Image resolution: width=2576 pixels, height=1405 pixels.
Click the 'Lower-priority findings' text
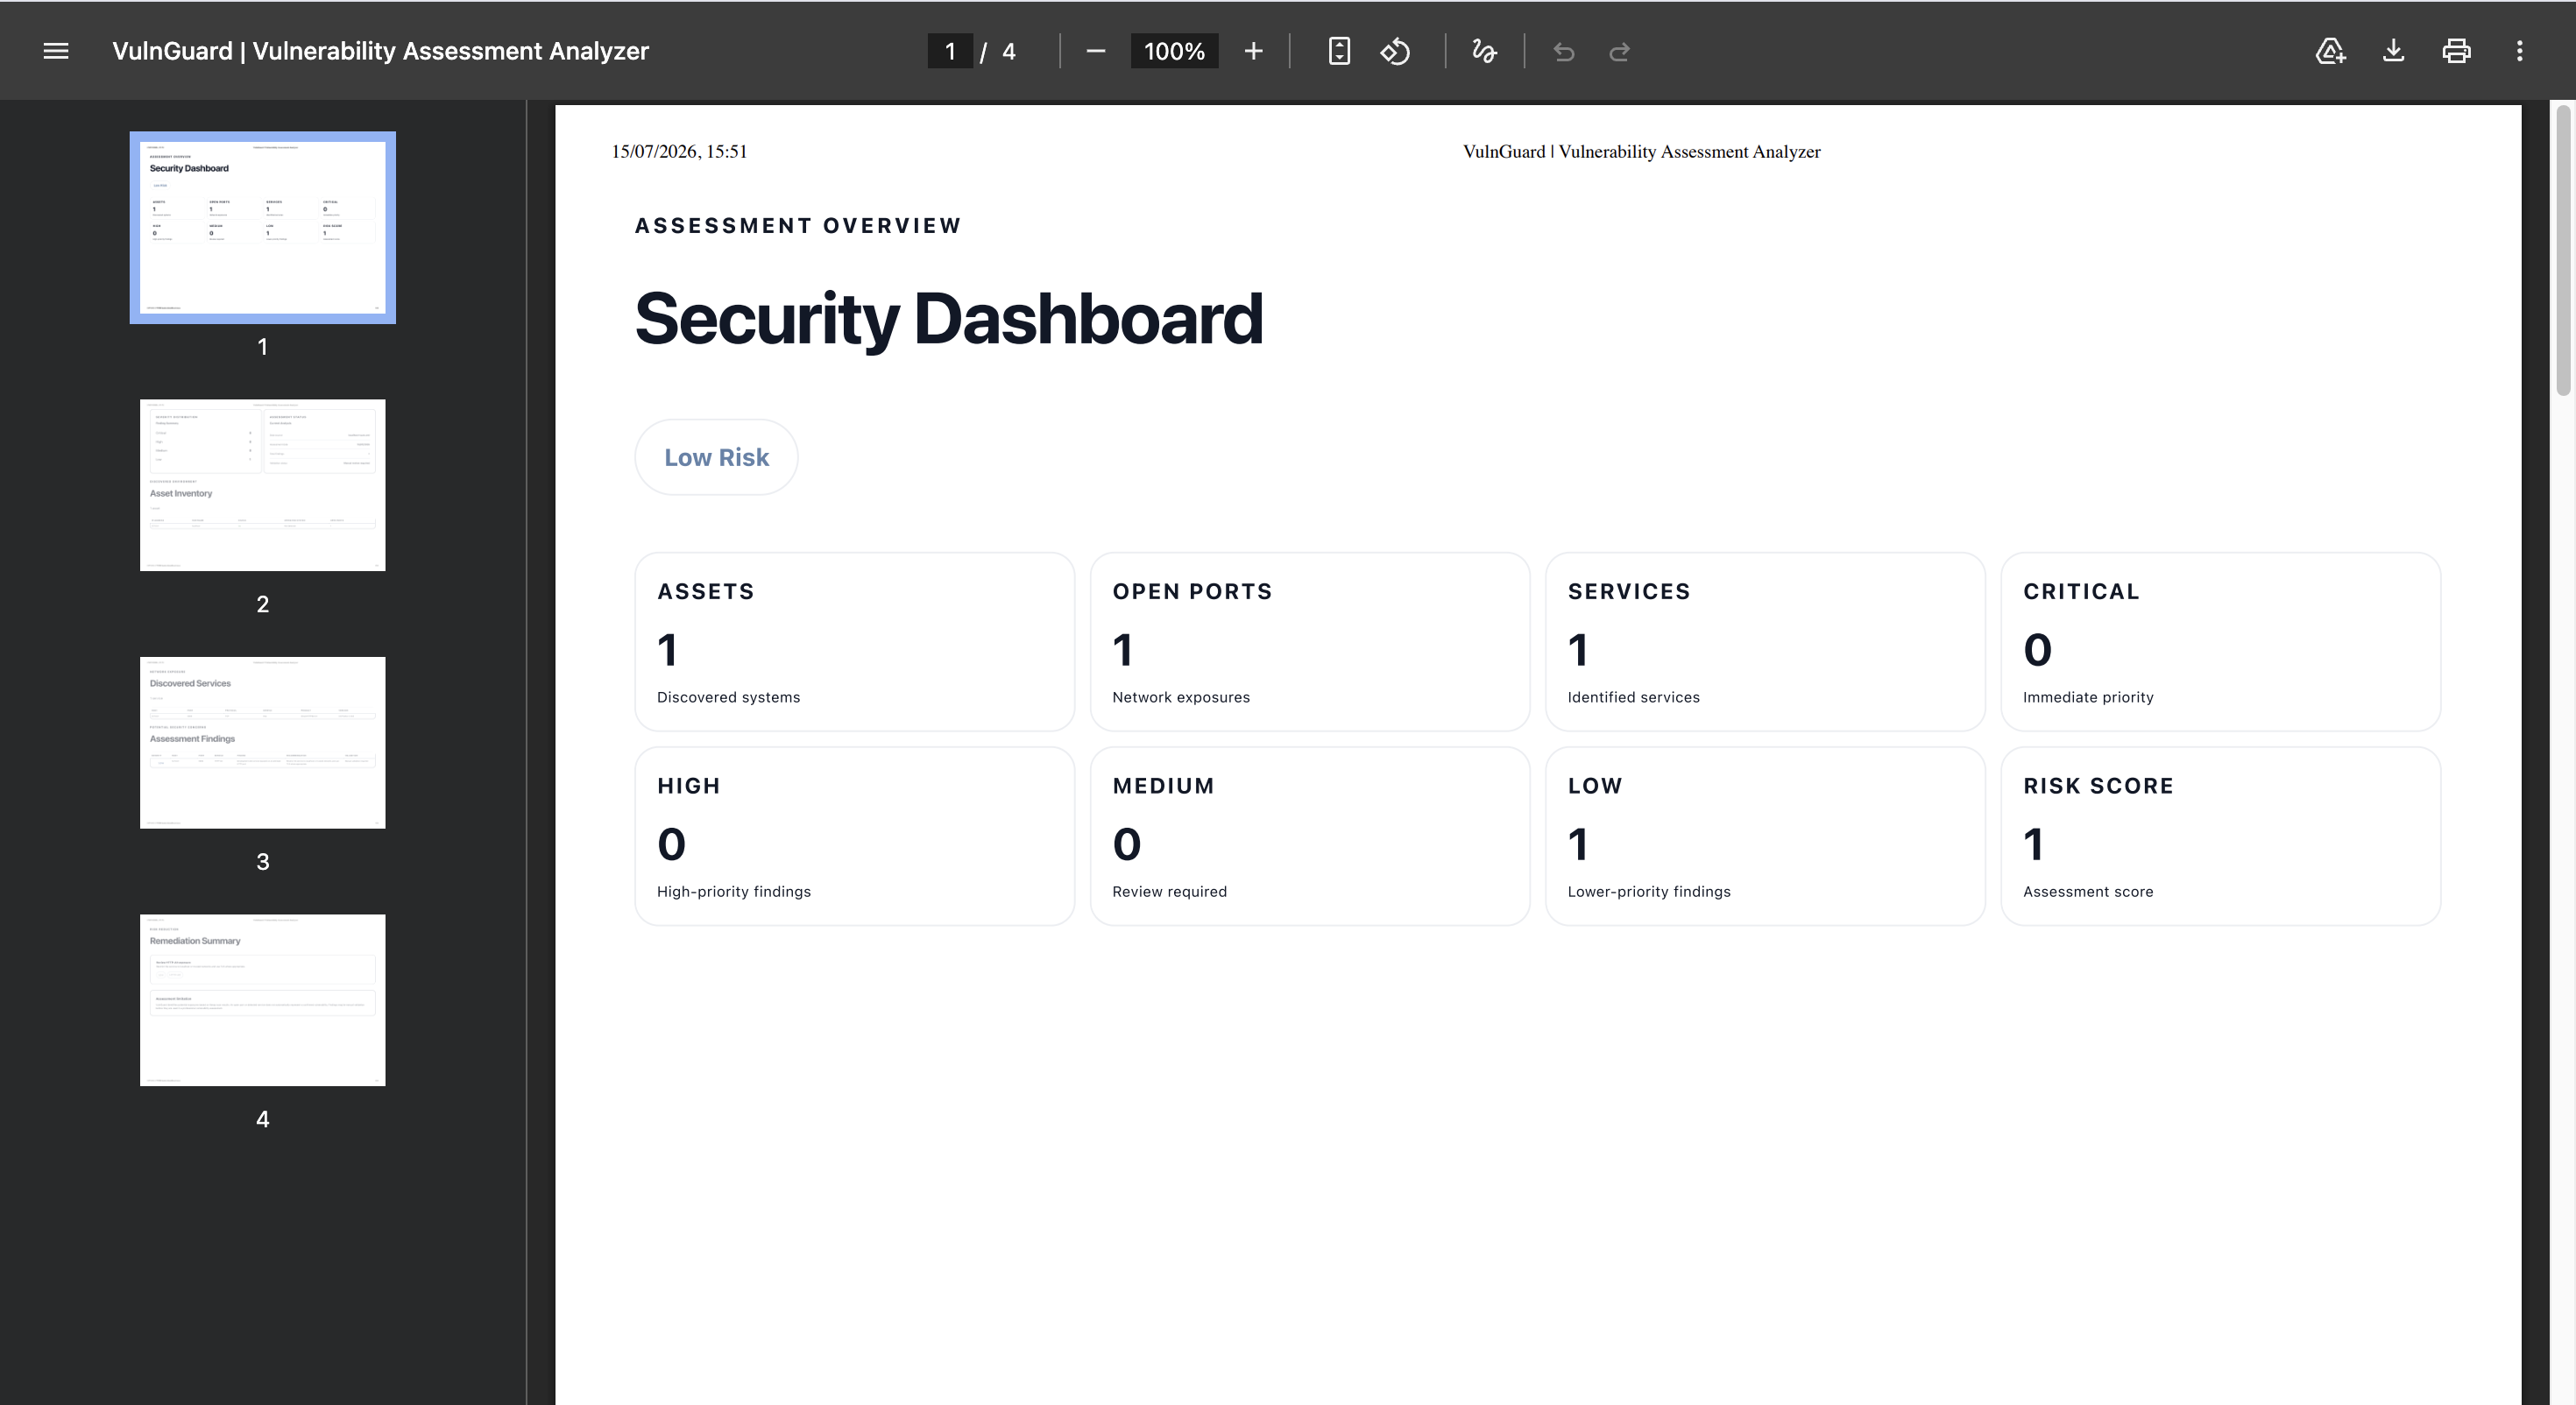(1649, 891)
